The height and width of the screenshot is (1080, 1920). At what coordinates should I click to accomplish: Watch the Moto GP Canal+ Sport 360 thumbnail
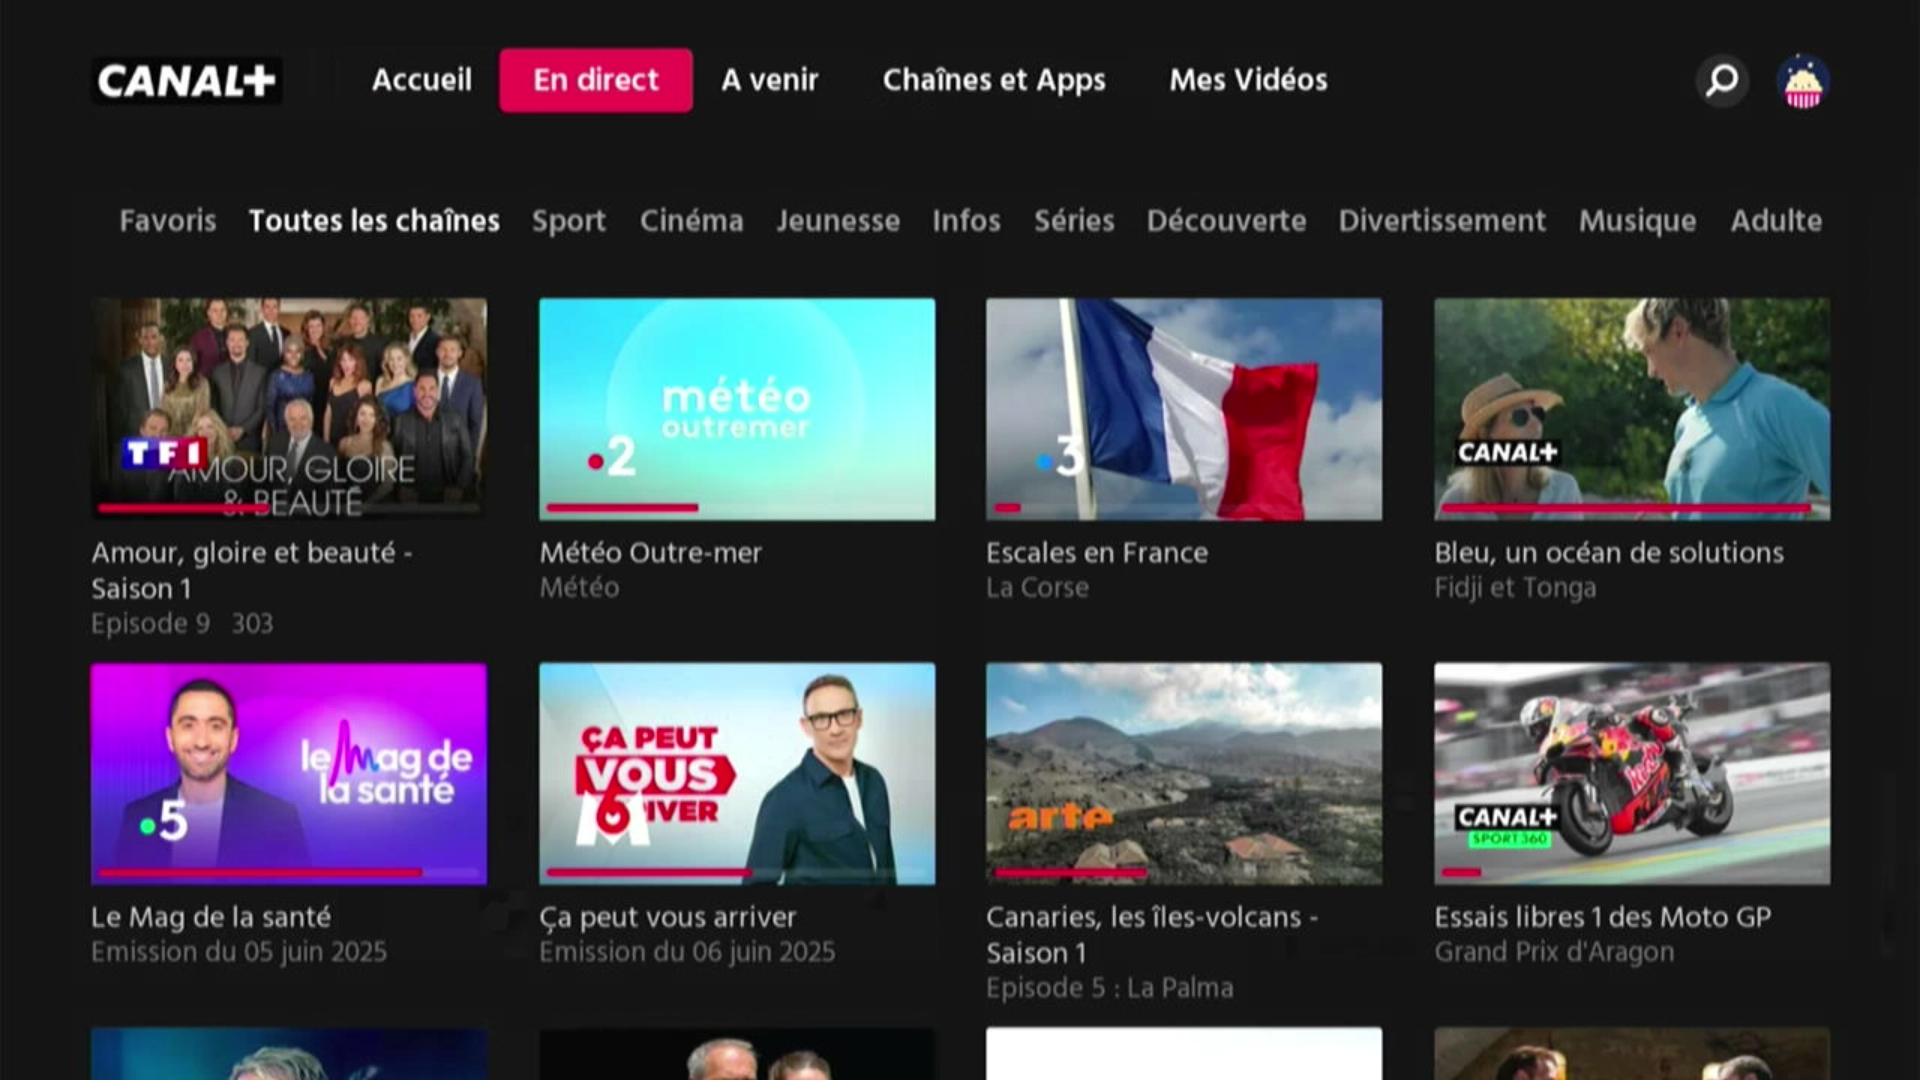[1632, 774]
